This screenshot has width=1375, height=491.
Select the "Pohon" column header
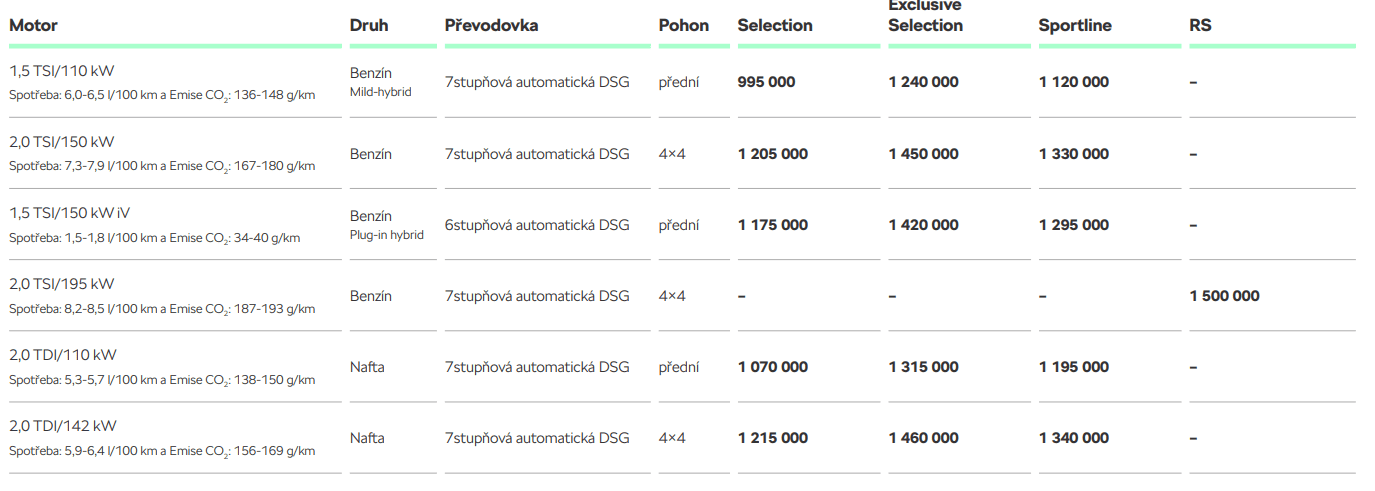coord(684,25)
